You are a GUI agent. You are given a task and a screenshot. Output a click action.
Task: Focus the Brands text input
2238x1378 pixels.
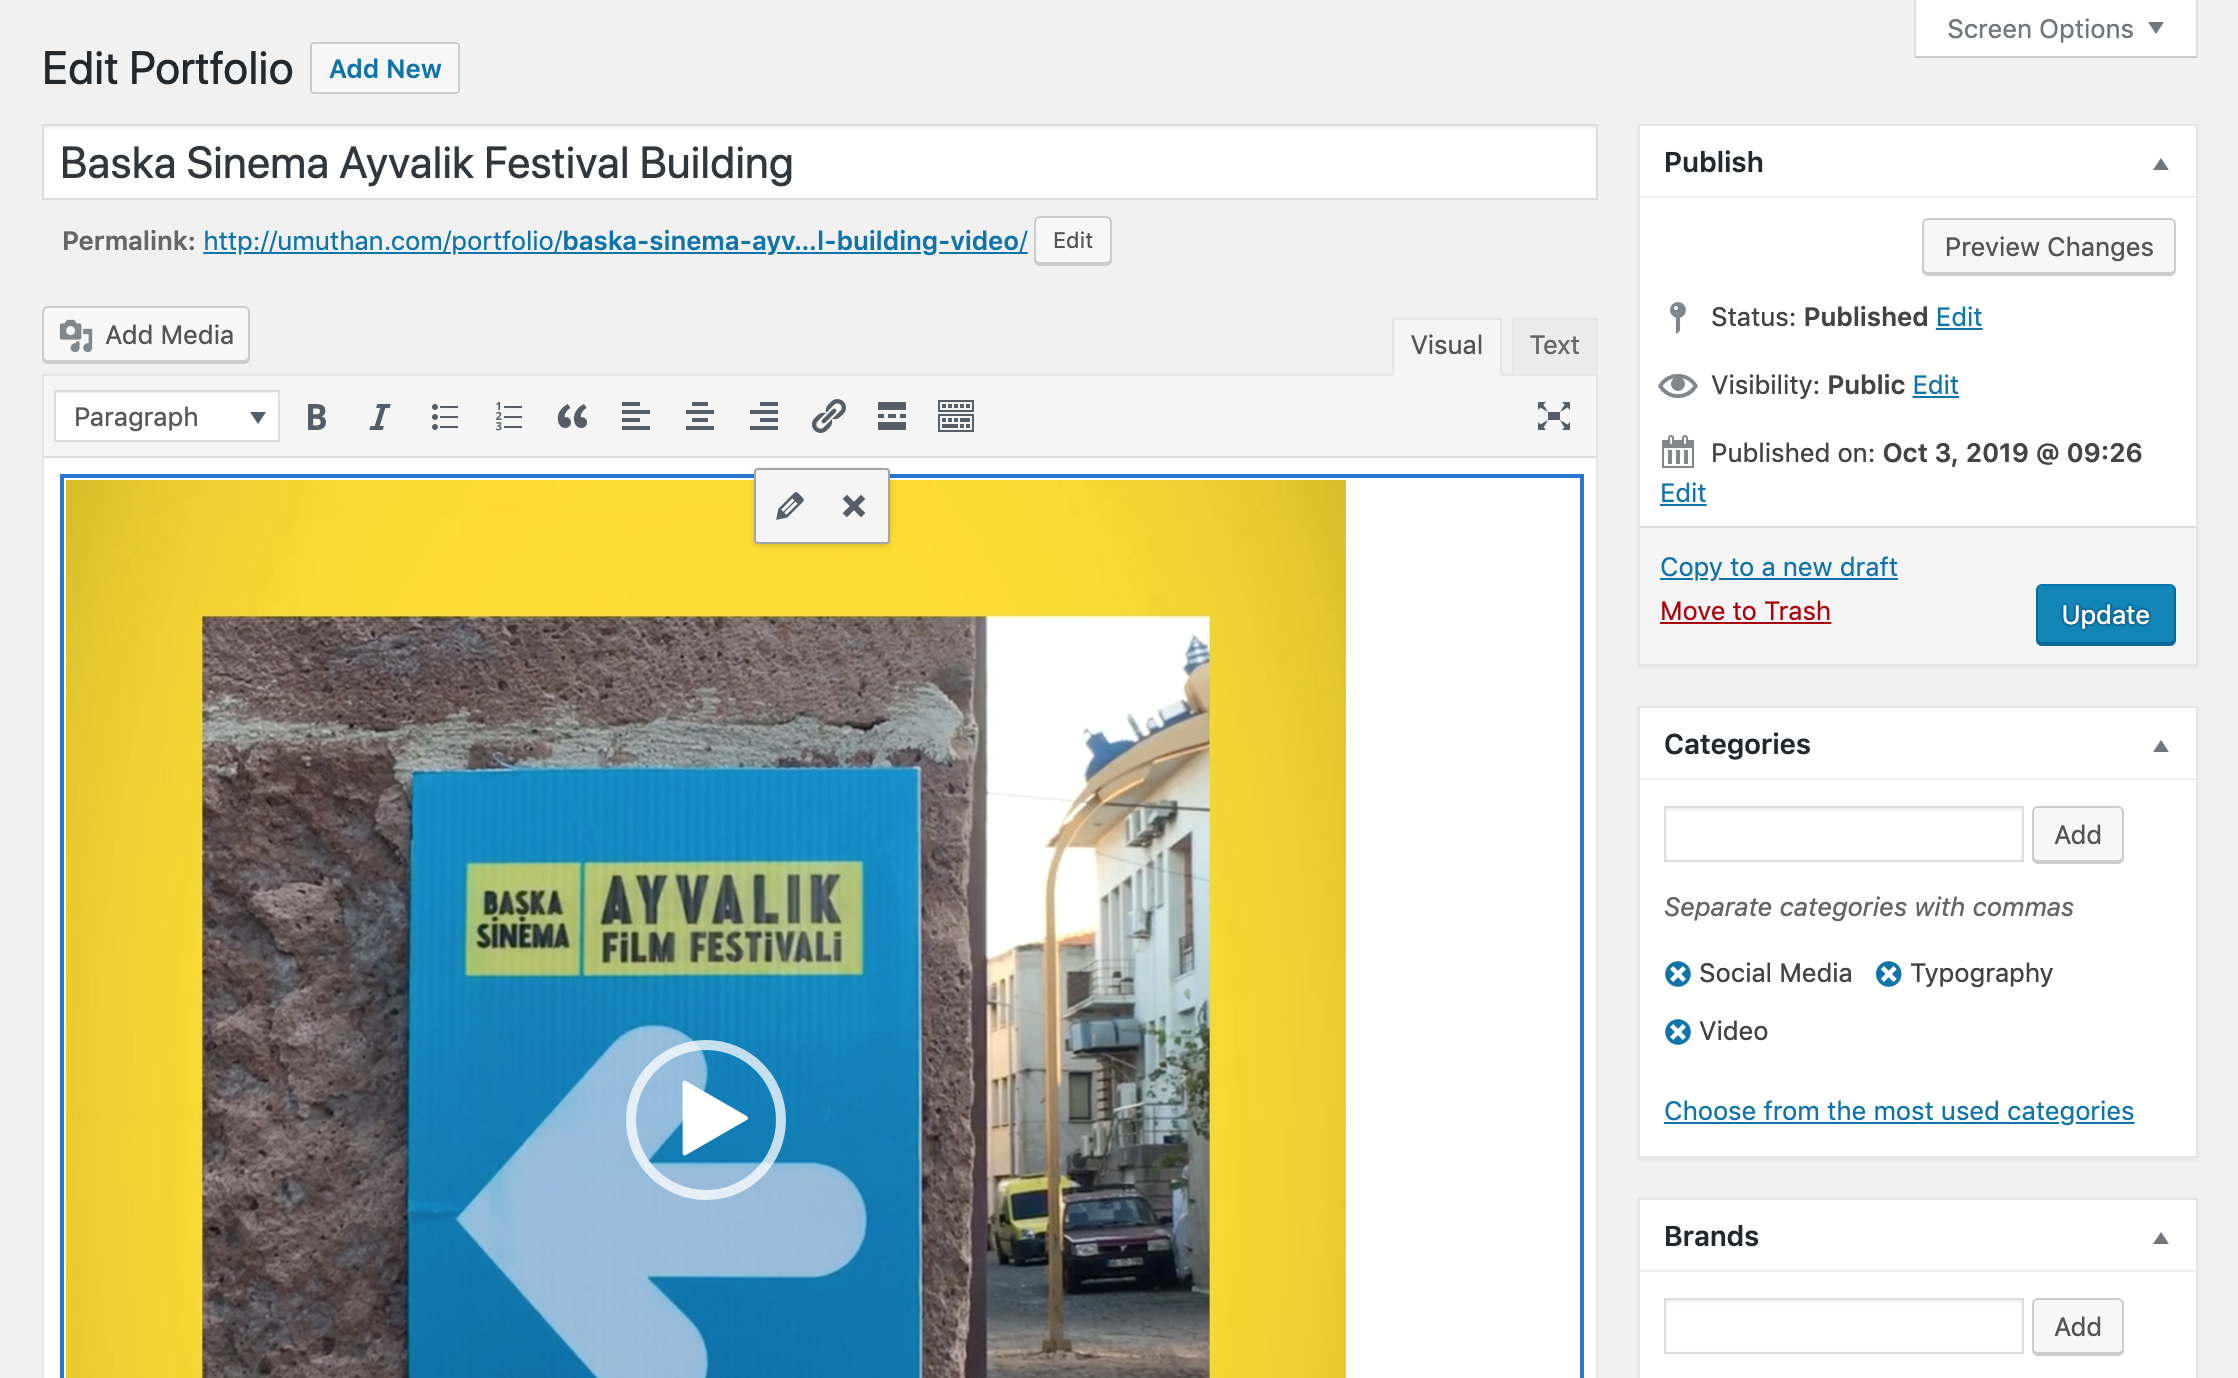(1843, 1326)
